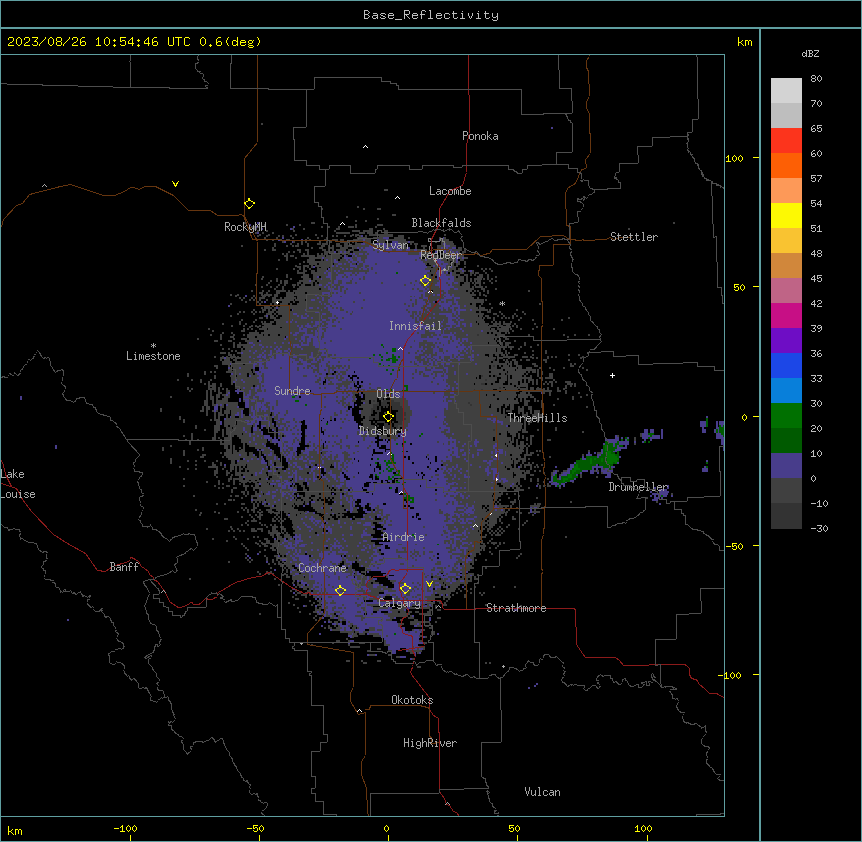Image resolution: width=862 pixels, height=842 pixels.
Task: Click the Innisfail city label
Action: click(415, 326)
